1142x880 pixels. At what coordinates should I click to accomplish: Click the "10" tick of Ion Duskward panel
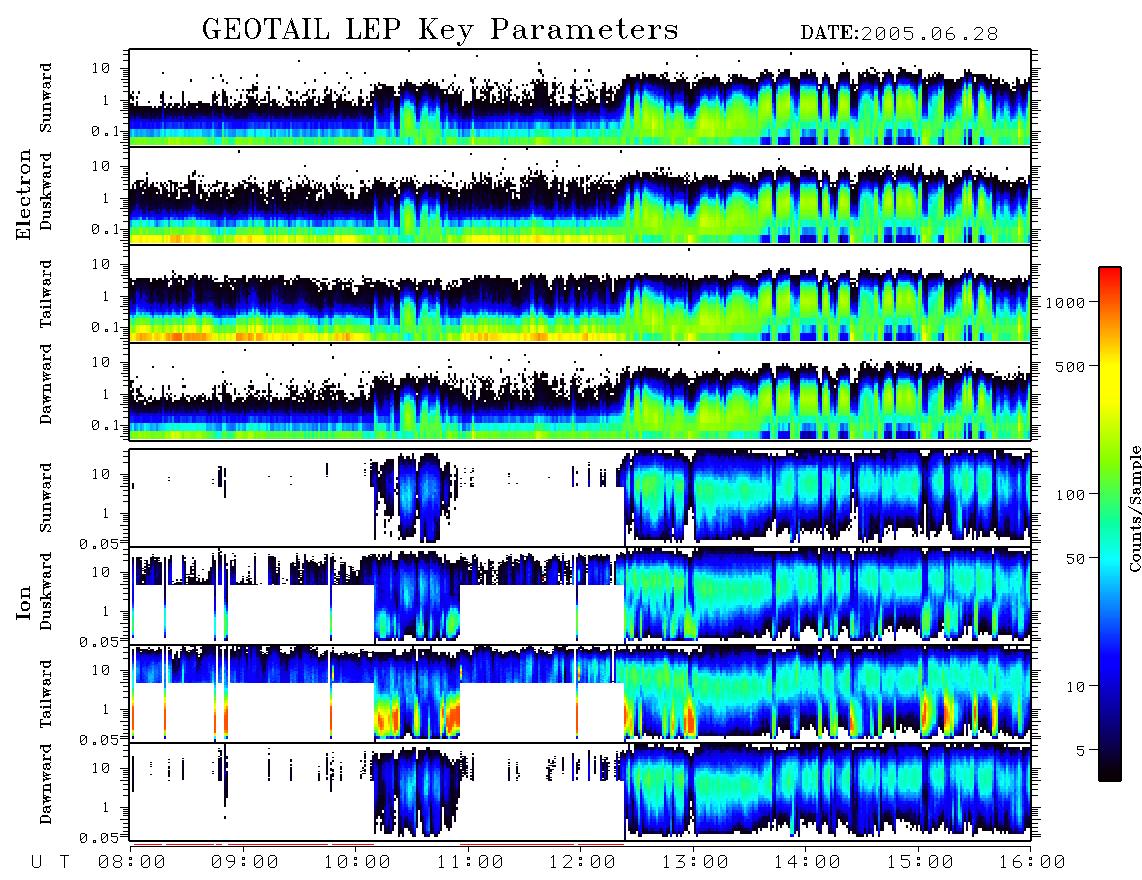tap(101, 572)
